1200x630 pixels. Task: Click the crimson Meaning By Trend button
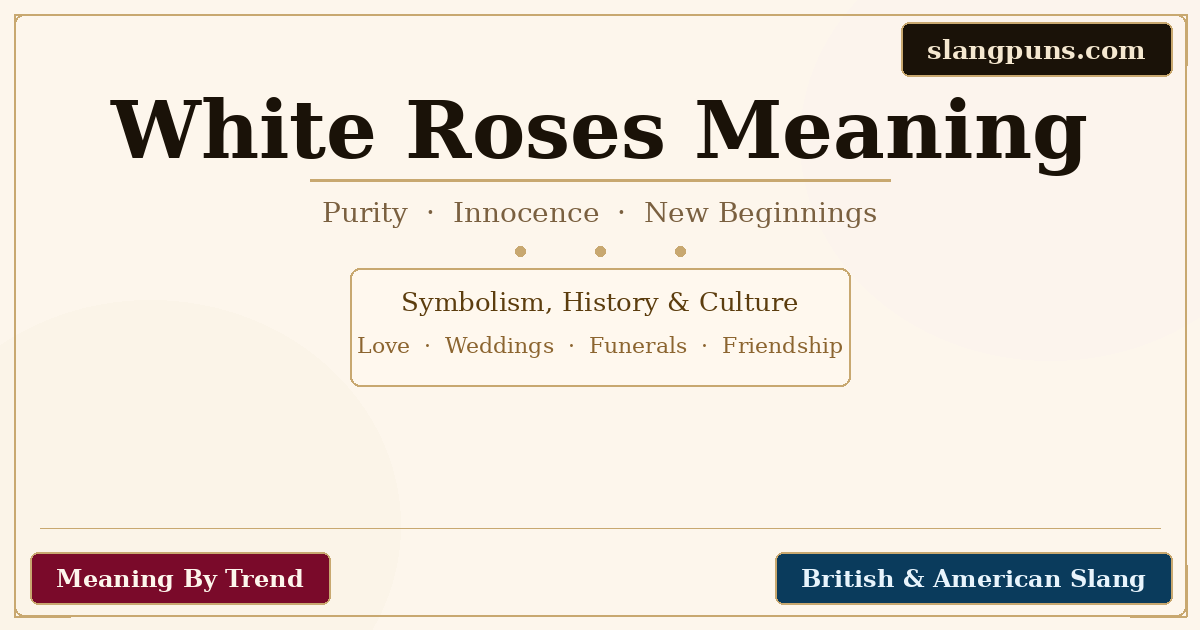tap(180, 578)
